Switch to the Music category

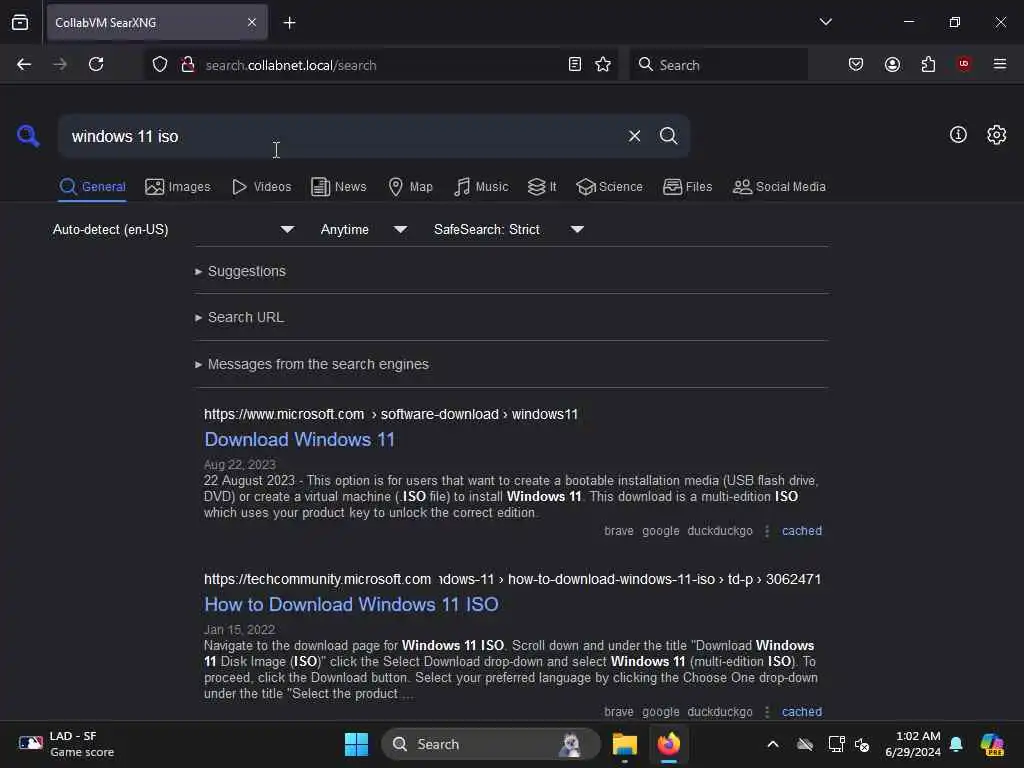tap(481, 187)
